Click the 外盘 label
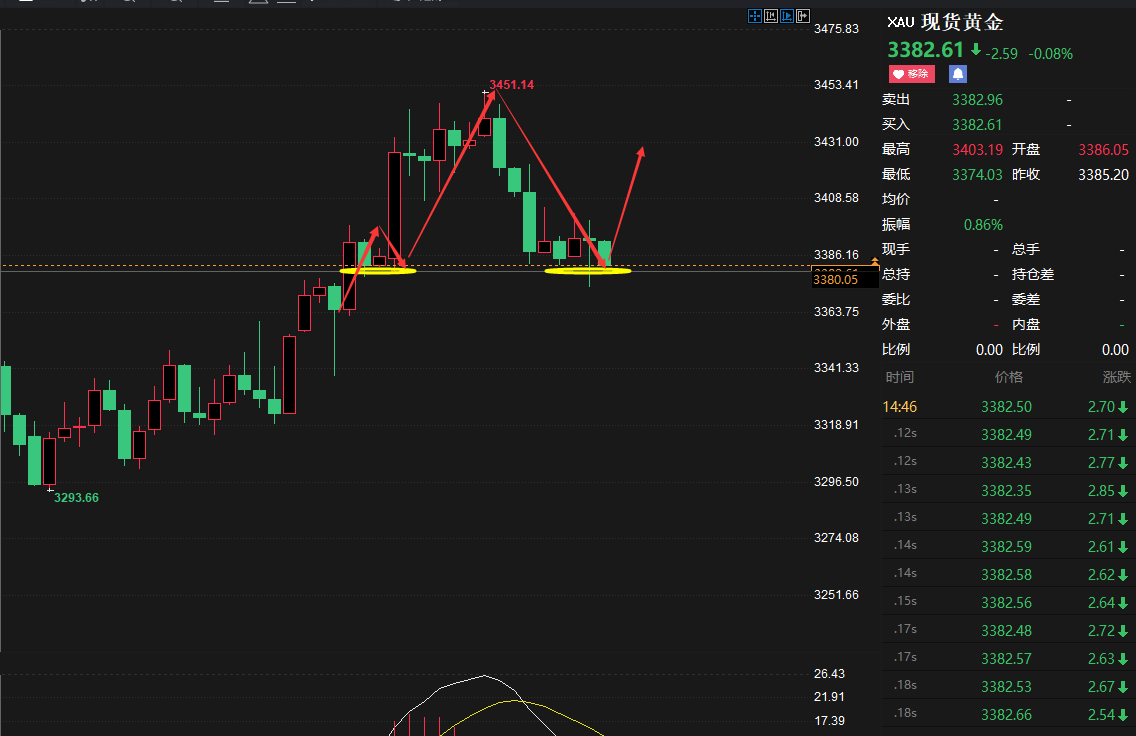Image resolution: width=1136 pixels, height=736 pixels. (x=895, y=325)
